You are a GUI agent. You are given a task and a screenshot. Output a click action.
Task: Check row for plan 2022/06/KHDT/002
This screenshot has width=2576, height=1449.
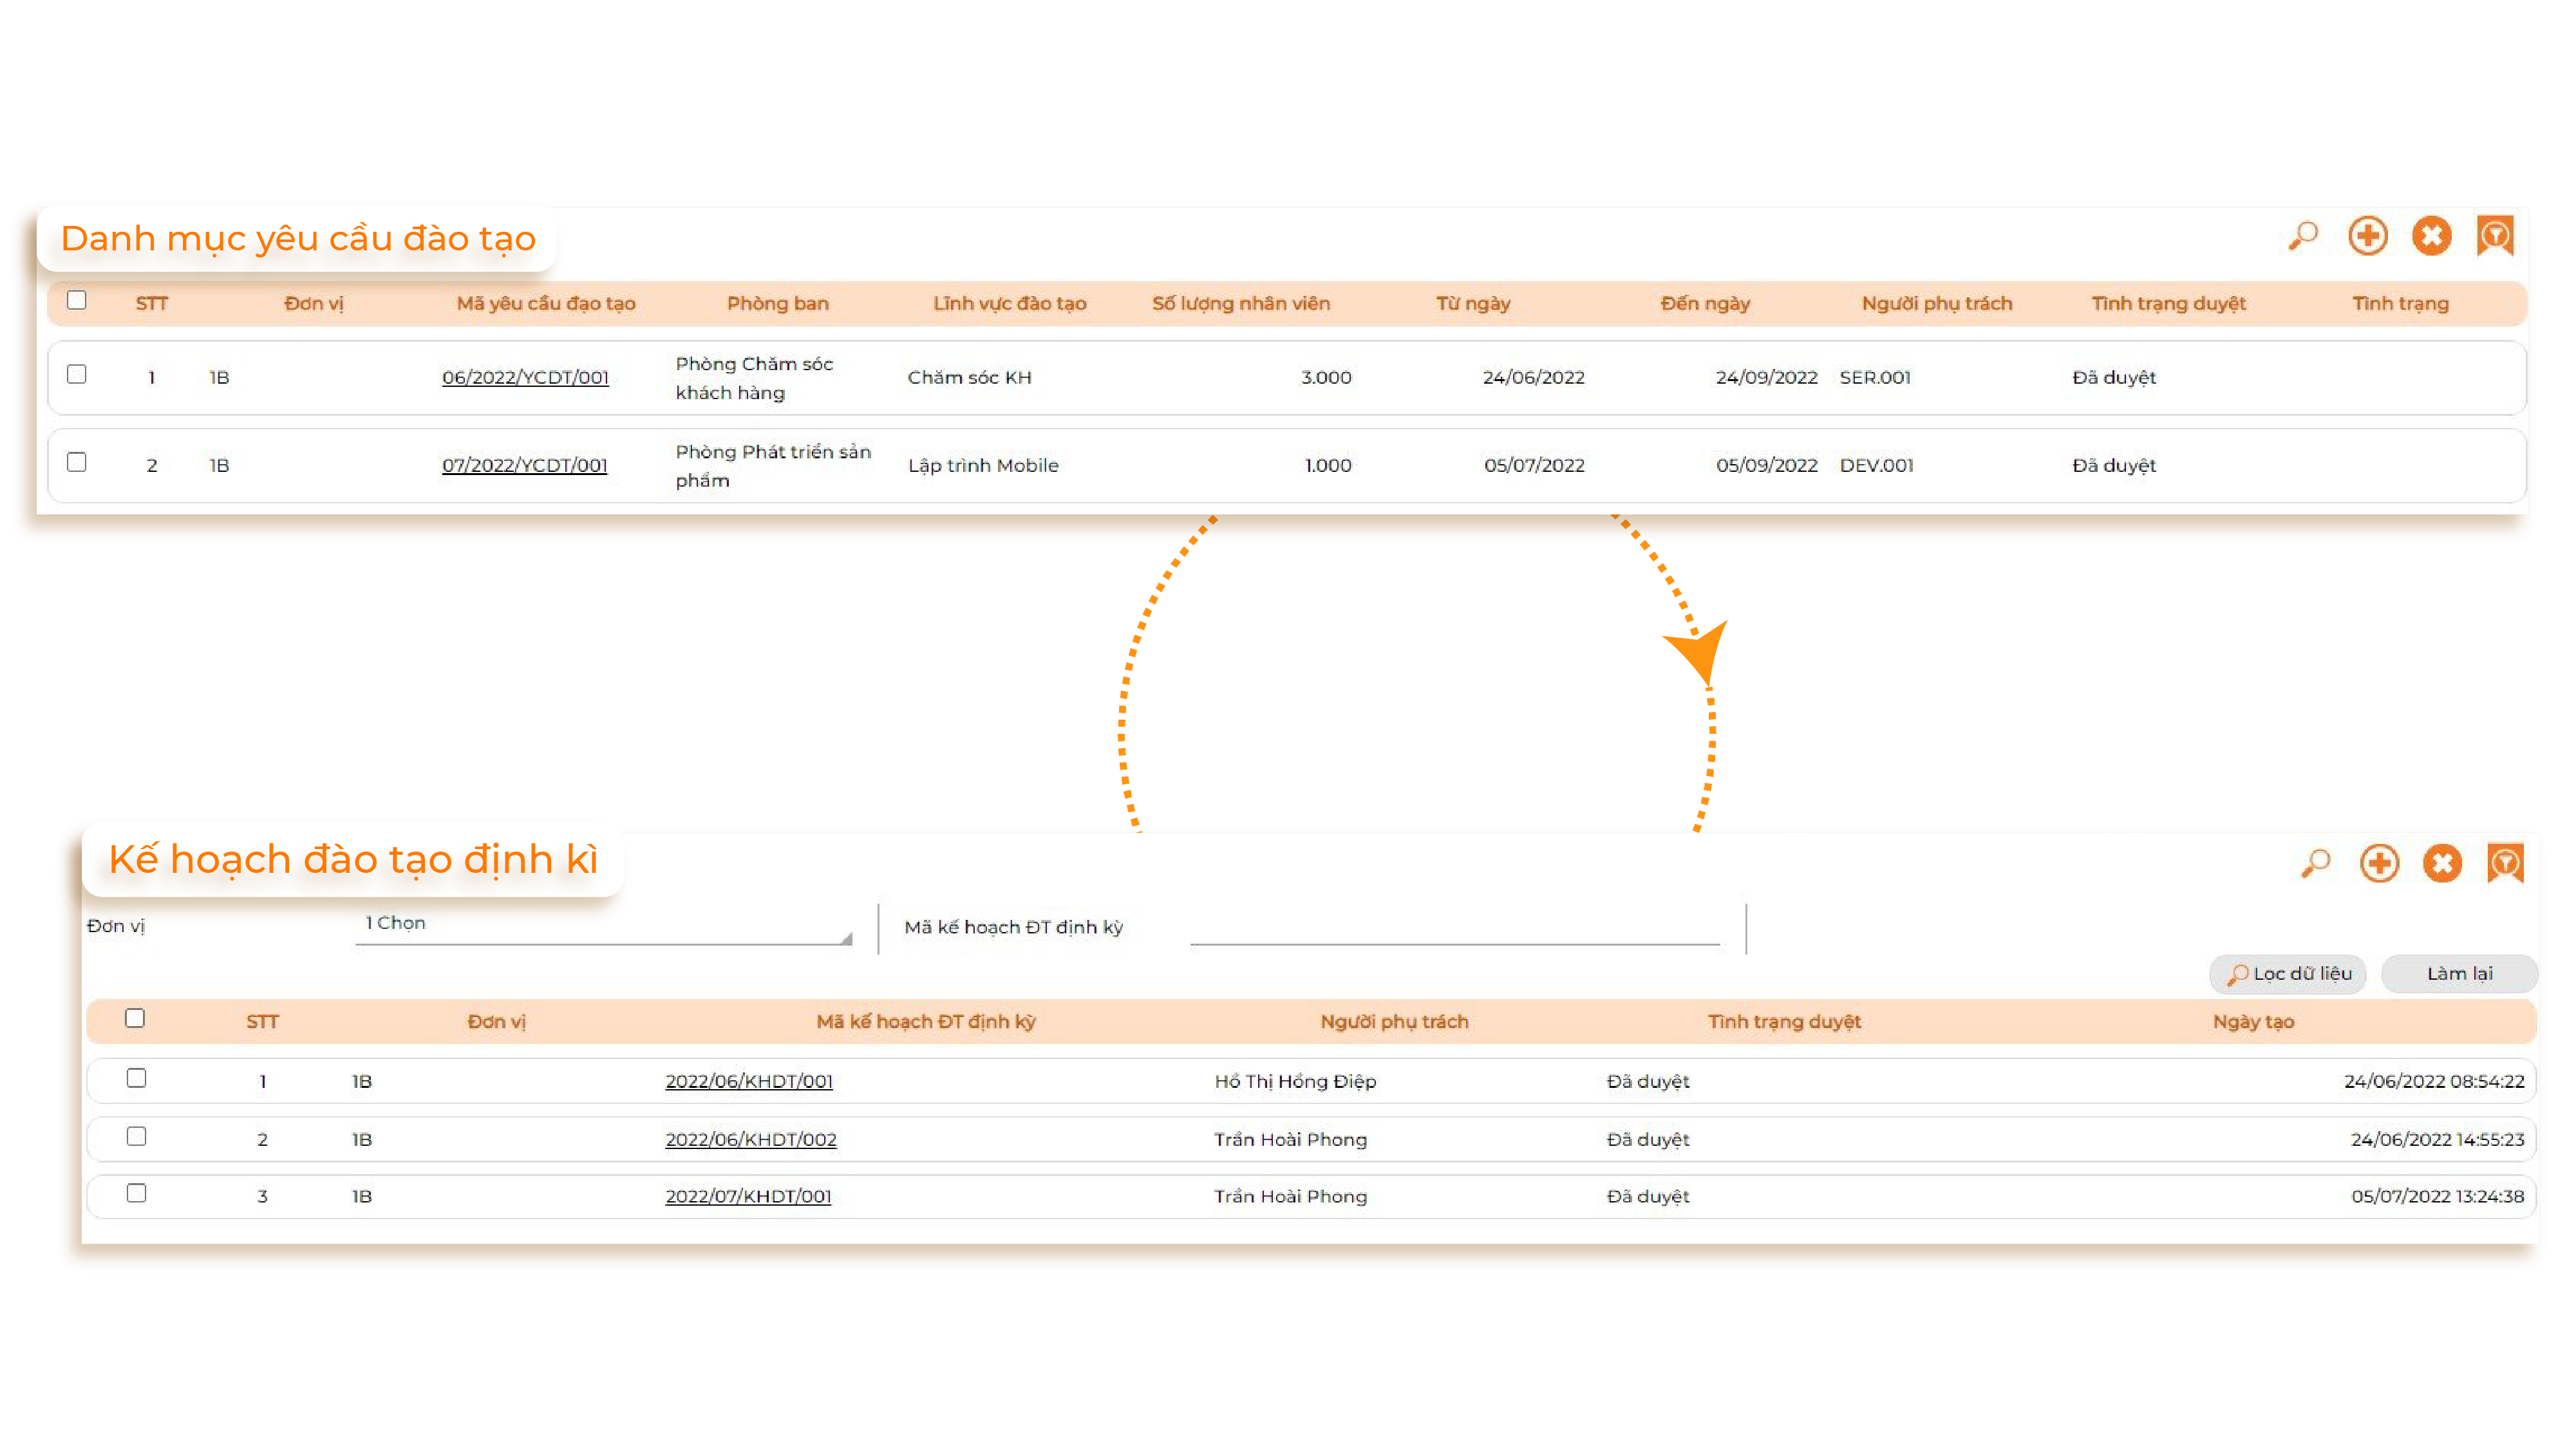tap(137, 1136)
